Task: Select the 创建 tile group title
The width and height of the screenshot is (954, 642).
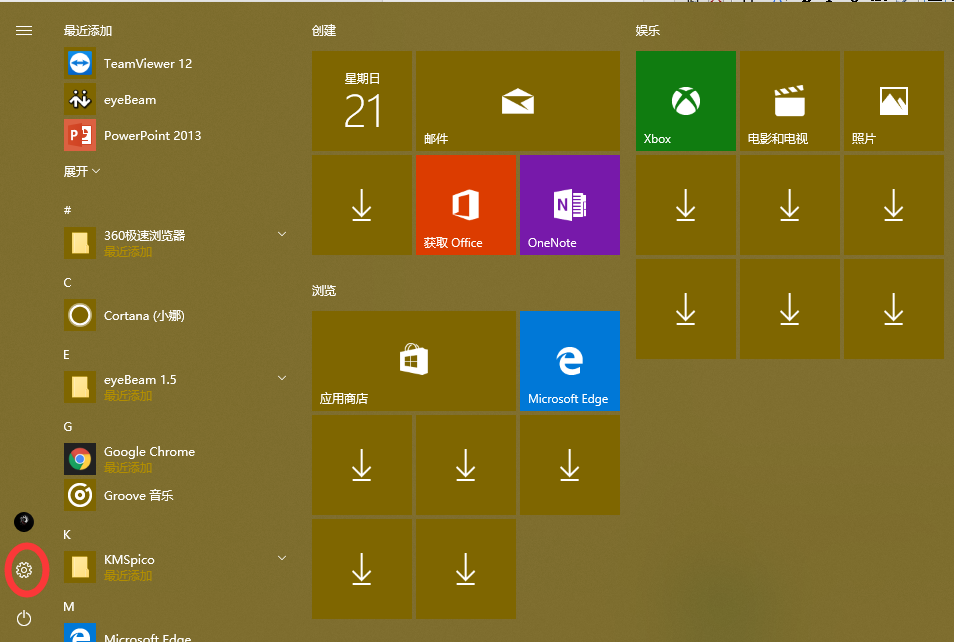Action: [x=324, y=30]
